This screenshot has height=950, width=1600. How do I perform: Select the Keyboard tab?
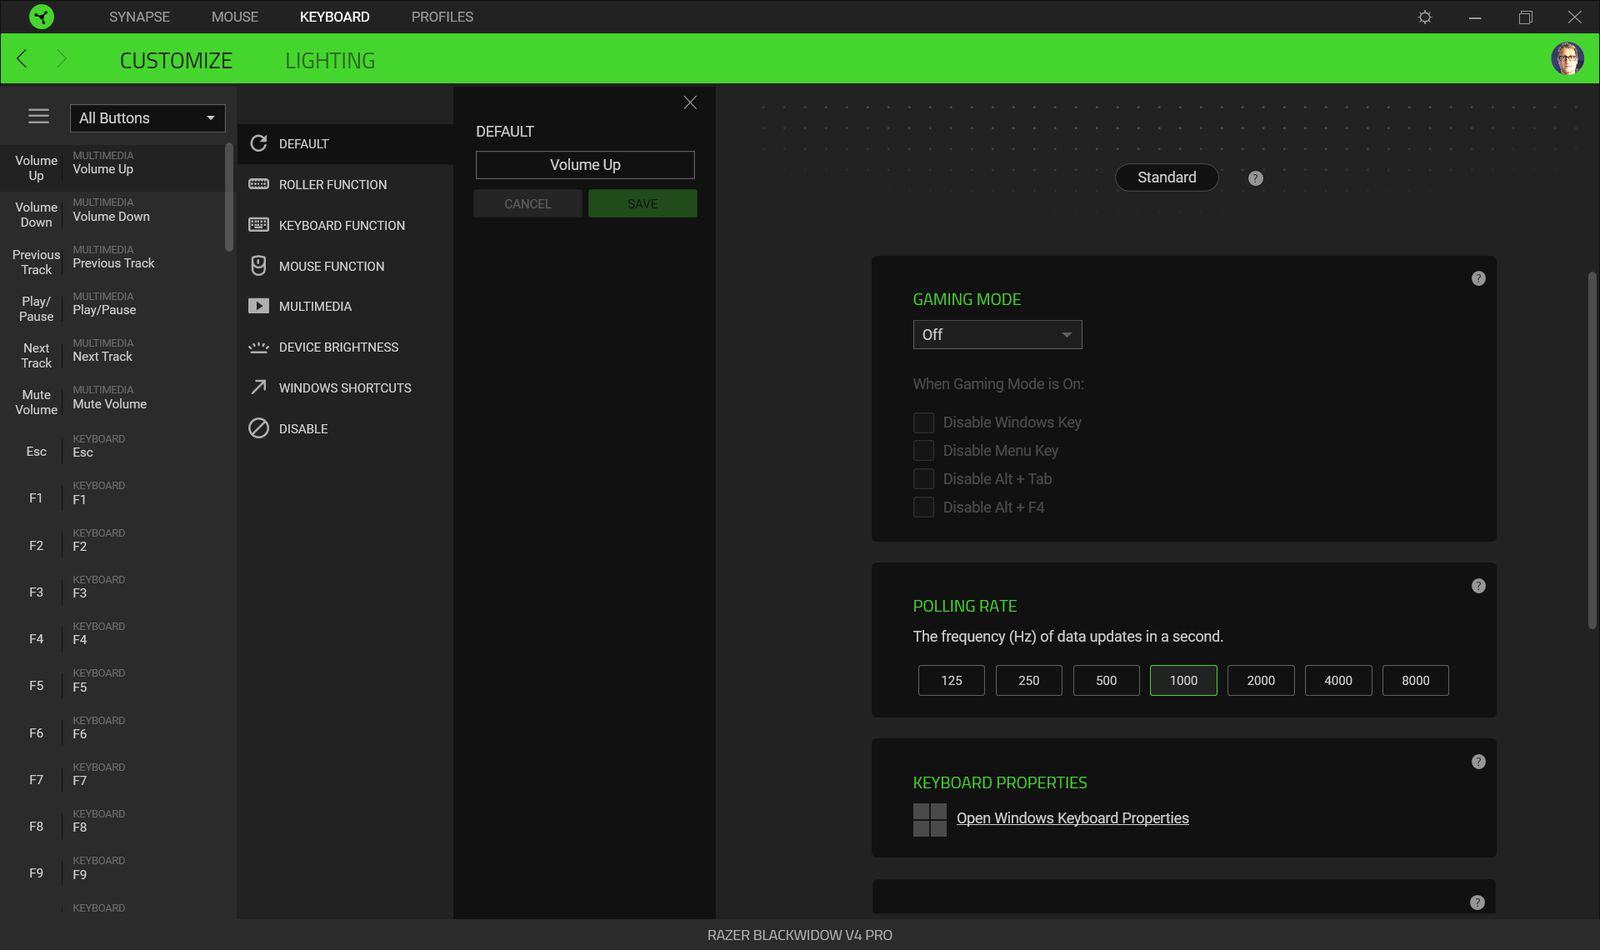[334, 17]
